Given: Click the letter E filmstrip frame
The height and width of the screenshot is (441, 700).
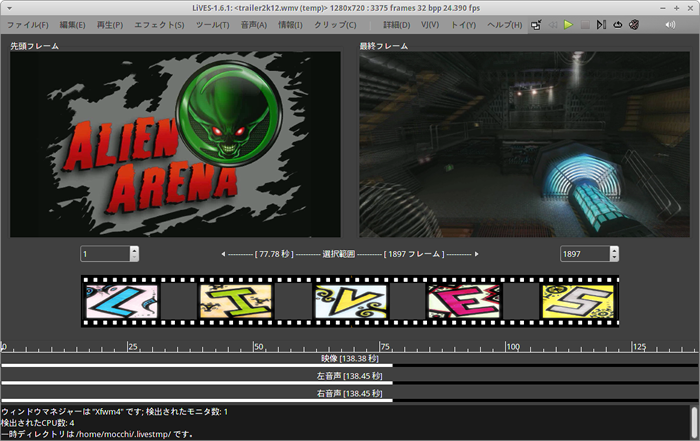Looking at the screenshot, I should [x=464, y=301].
